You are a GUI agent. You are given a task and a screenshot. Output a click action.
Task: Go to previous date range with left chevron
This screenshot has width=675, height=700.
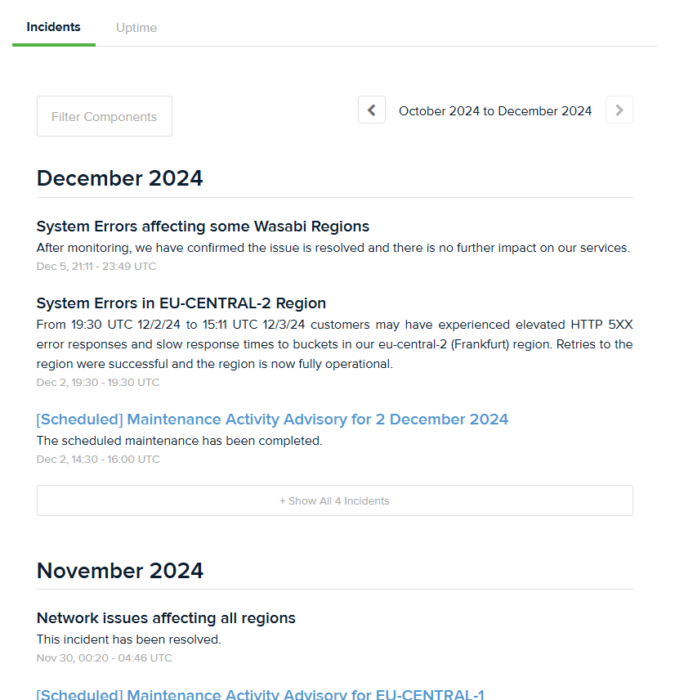pyautogui.click(x=371, y=110)
